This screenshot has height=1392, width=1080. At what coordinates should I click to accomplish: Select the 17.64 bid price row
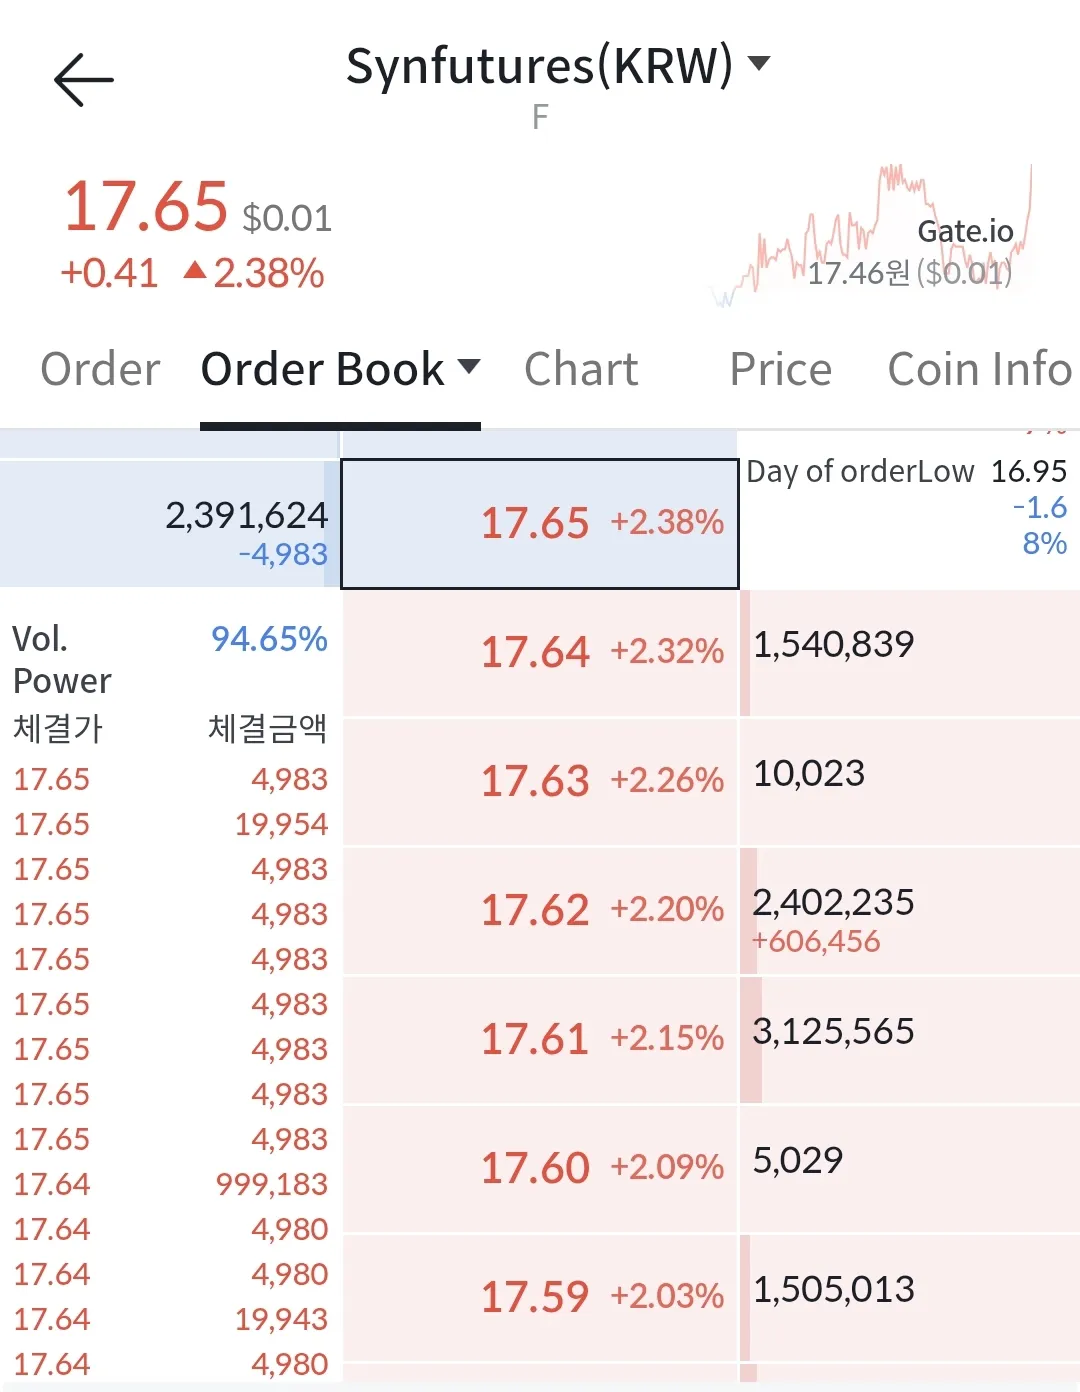coord(540,652)
